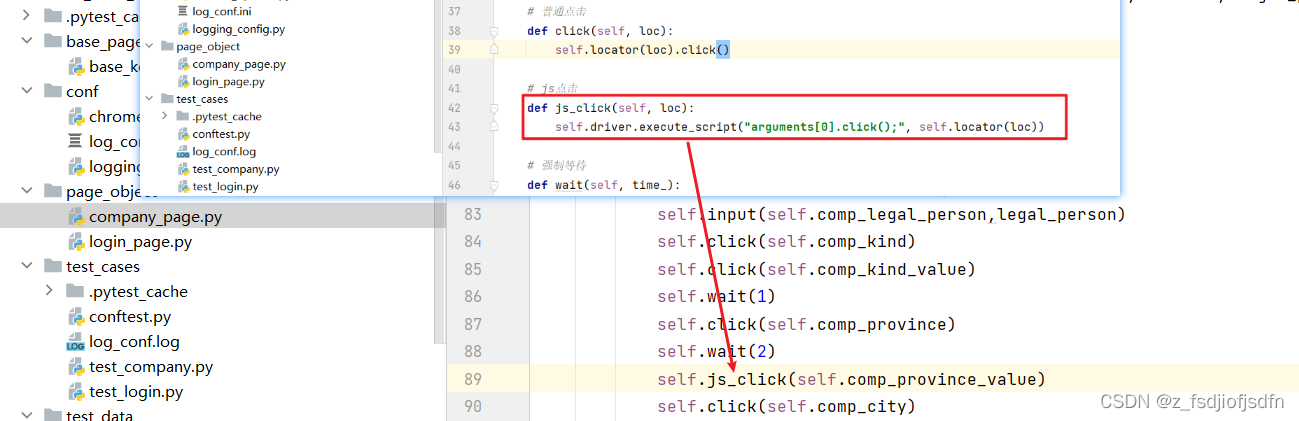Collapse the base_page folder arrow
Viewport: 1299px width, 421px height.
pyautogui.click(x=25, y=42)
